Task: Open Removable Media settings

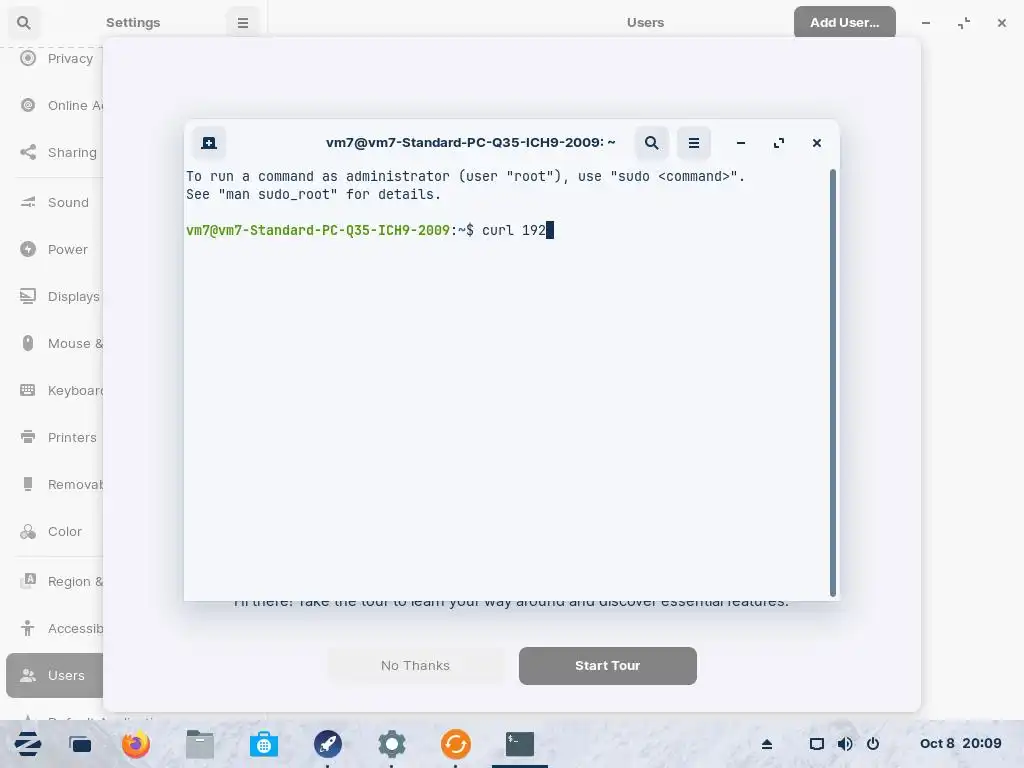Action: click(55, 485)
